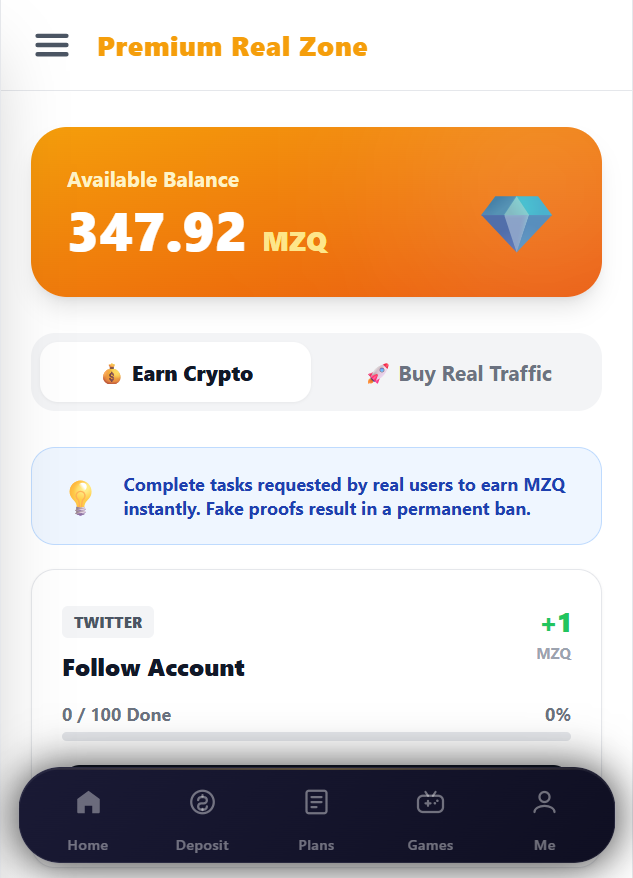
Task: Click the Premium Real Zone title
Action: coord(232,46)
